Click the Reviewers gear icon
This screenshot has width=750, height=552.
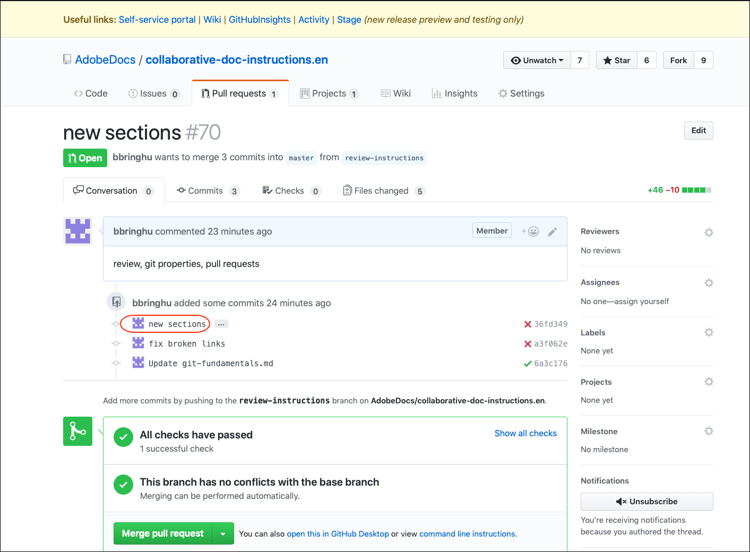coord(708,232)
